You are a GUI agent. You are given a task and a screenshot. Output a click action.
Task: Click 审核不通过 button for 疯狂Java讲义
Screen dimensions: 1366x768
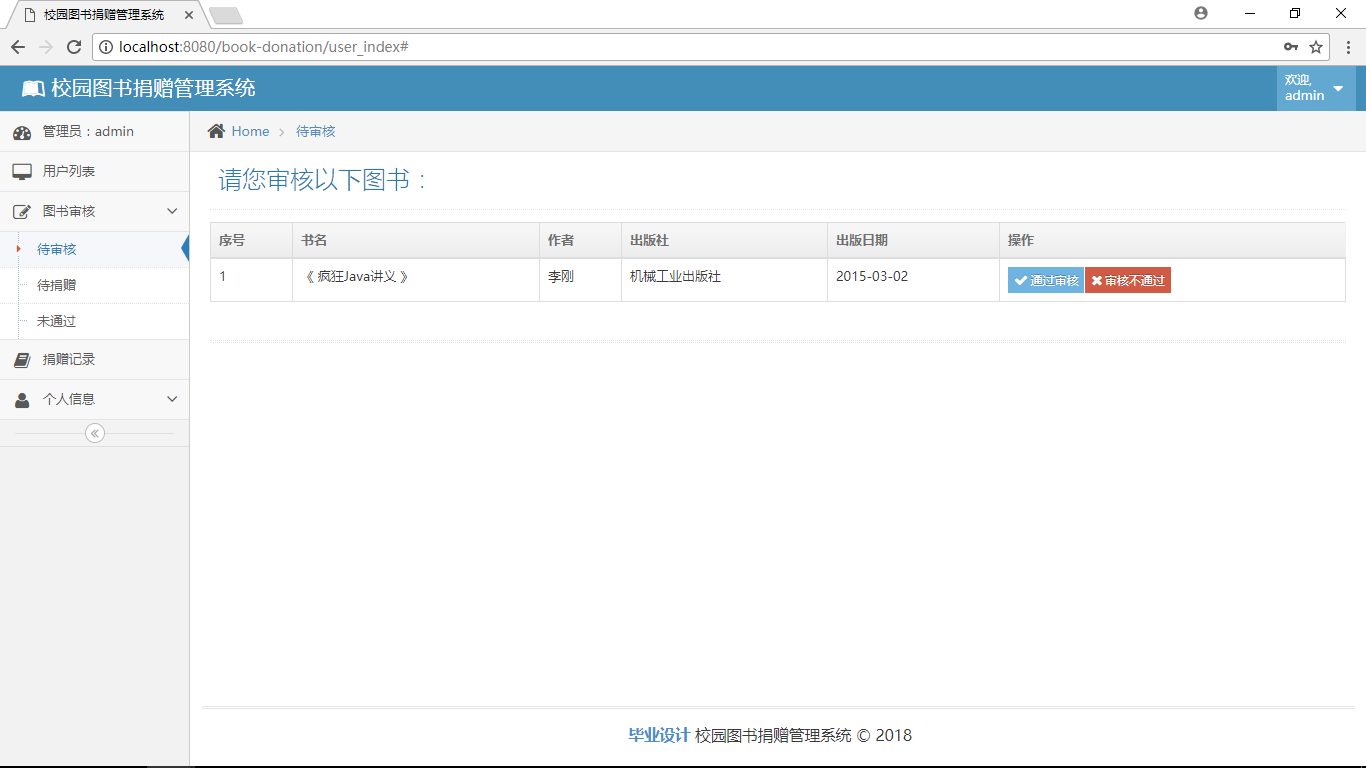(x=1128, y=281)
